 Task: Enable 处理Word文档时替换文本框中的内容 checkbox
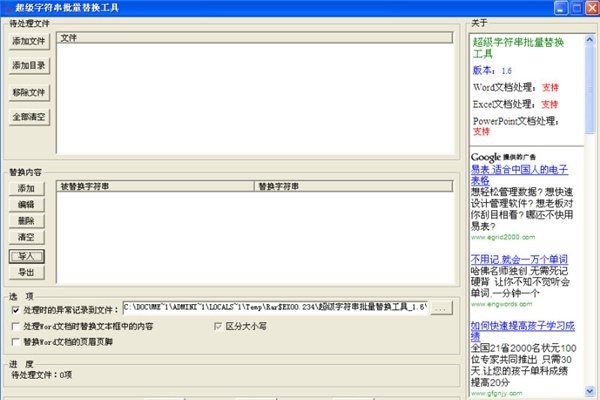(16, 327)
